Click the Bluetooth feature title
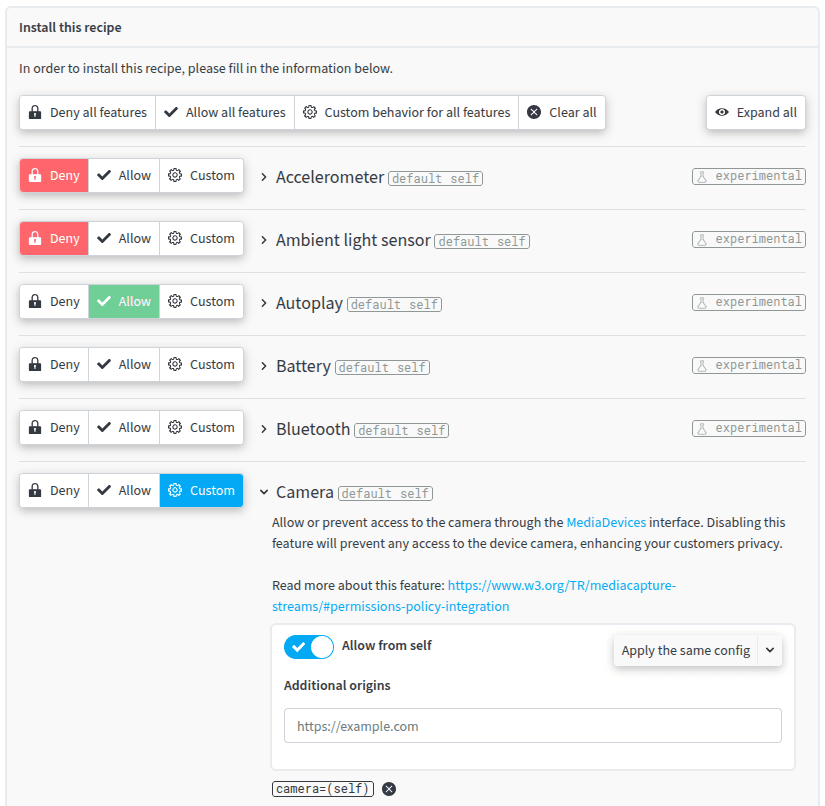The height and width of the screenshot is (806, 825). [313, 429]
